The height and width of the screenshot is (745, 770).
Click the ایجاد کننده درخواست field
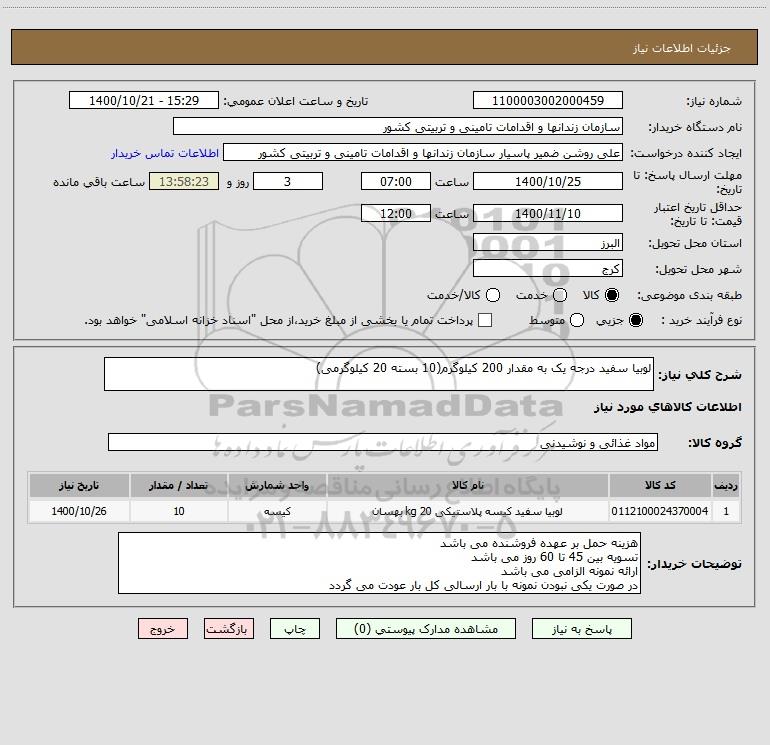point(423,153)
